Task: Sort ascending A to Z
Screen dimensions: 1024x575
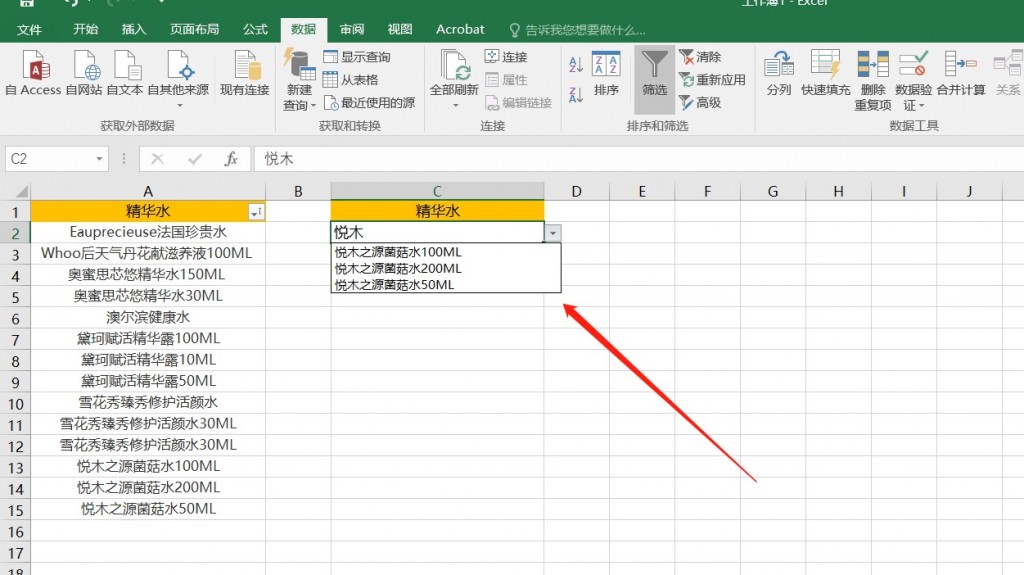Action: (x=575, y=64)
